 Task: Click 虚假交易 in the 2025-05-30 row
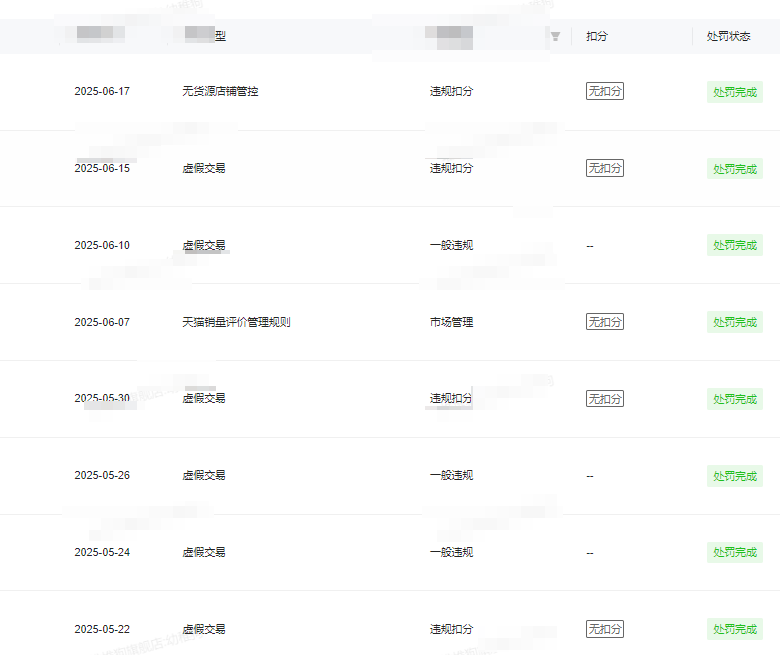click(x=203, y=398)
